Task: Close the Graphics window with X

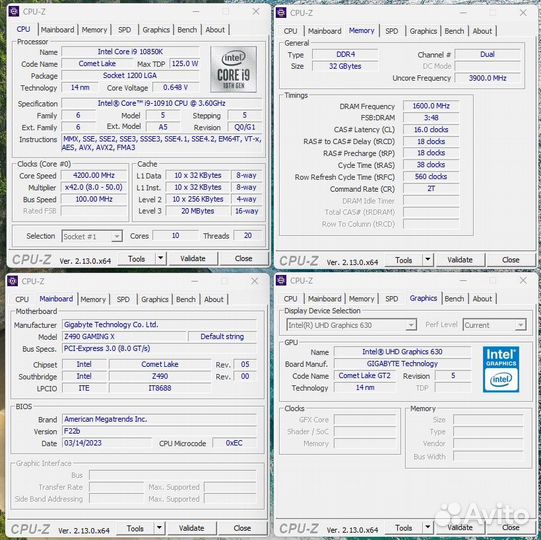Action: [x=523, y=281]
